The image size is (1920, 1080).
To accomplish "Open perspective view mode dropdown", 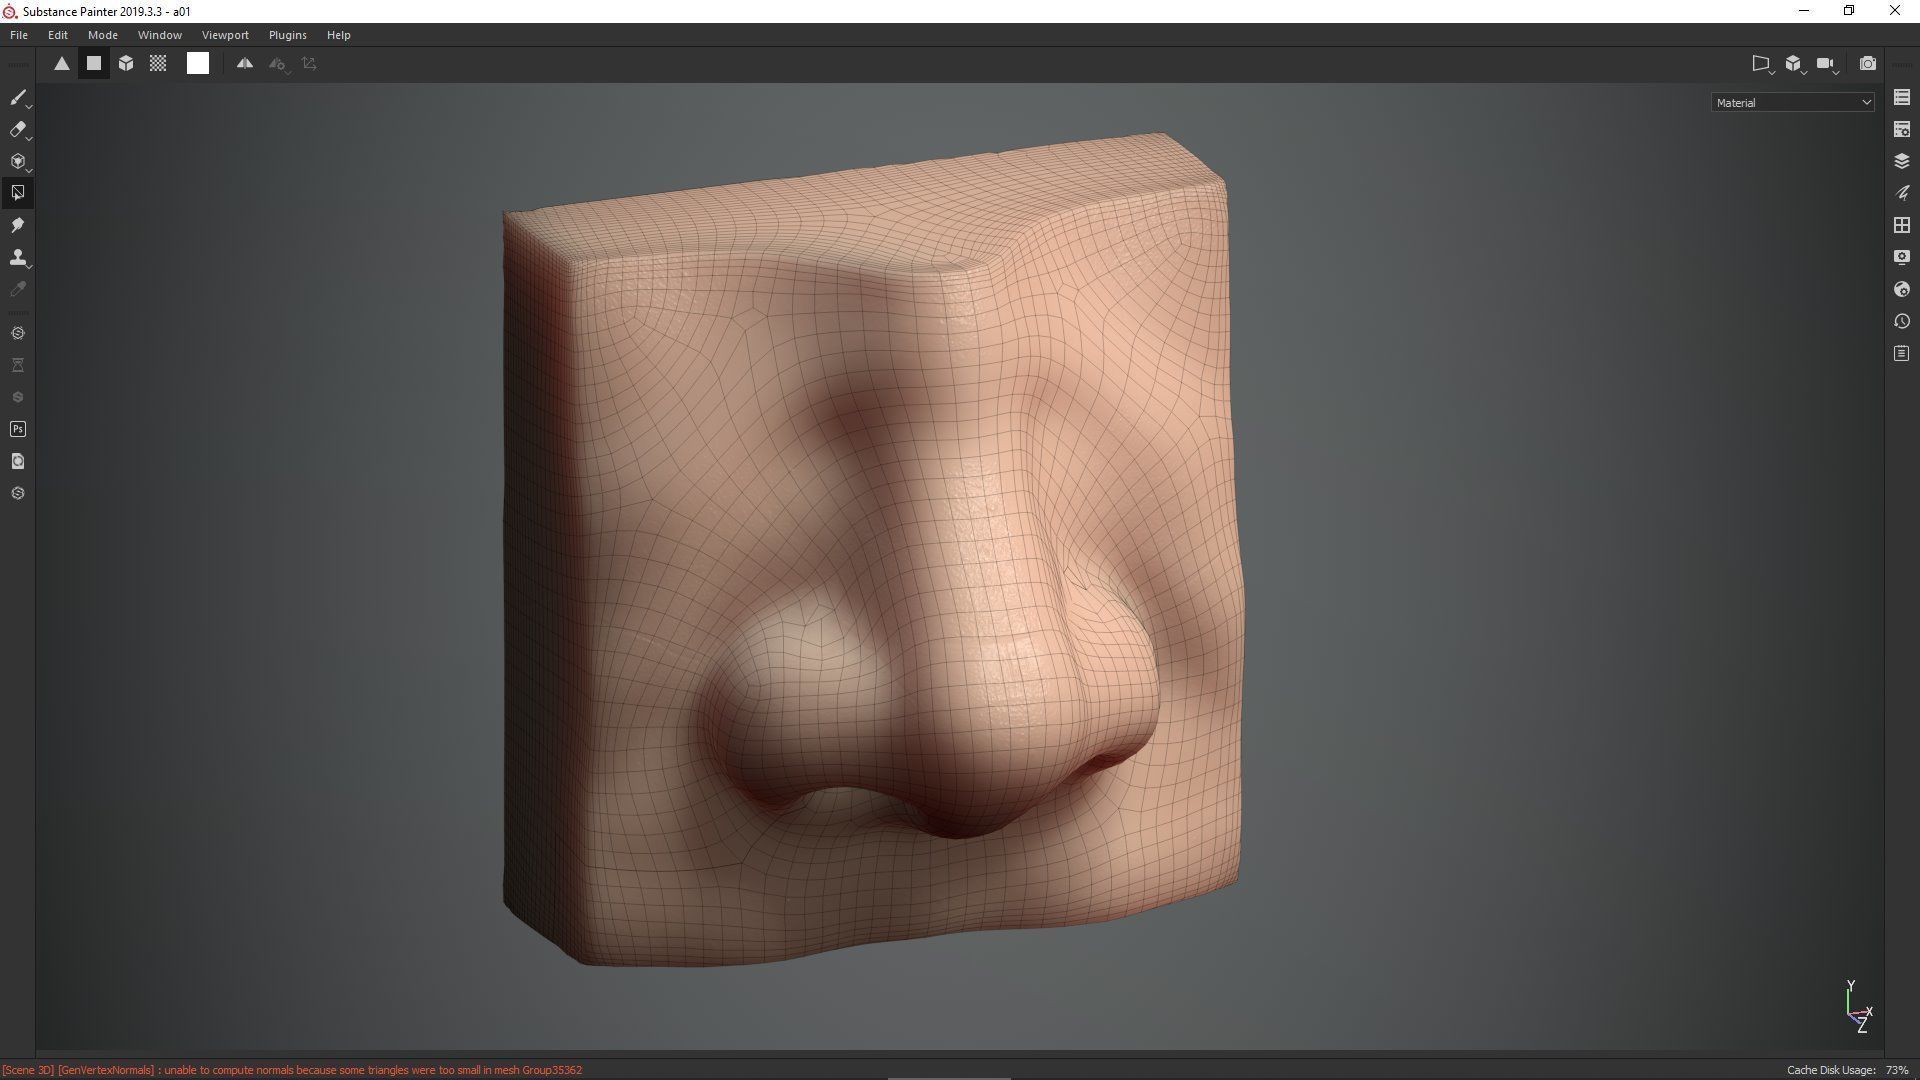I will coord(1762,64).
